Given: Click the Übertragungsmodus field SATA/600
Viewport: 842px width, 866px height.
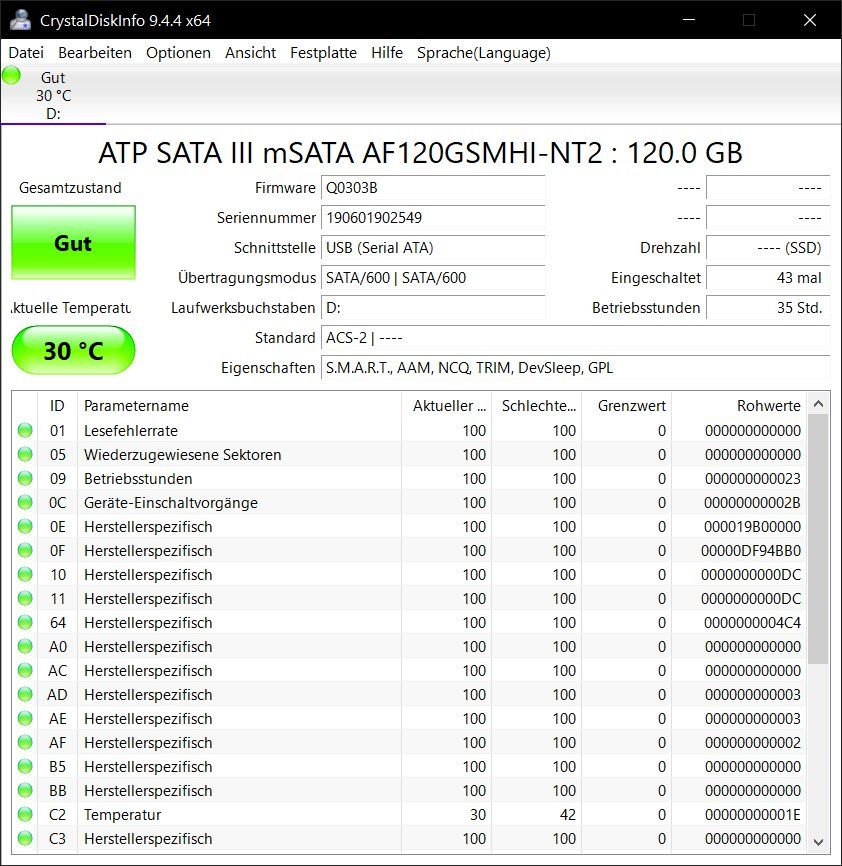Looking at the screenshot, I should 433,278.
